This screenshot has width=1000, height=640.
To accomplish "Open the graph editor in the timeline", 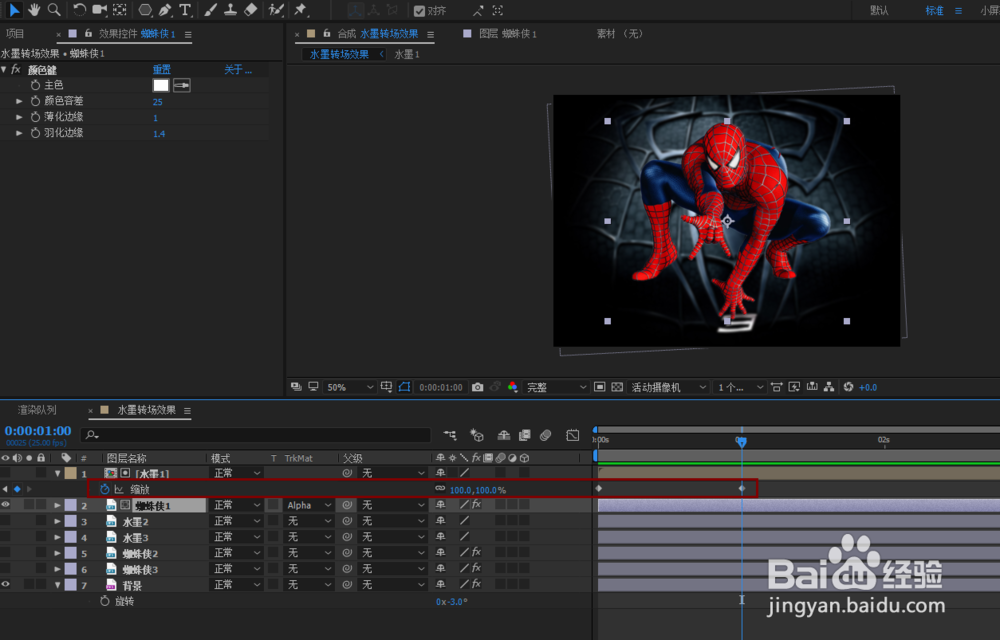I will coord(573,435).
